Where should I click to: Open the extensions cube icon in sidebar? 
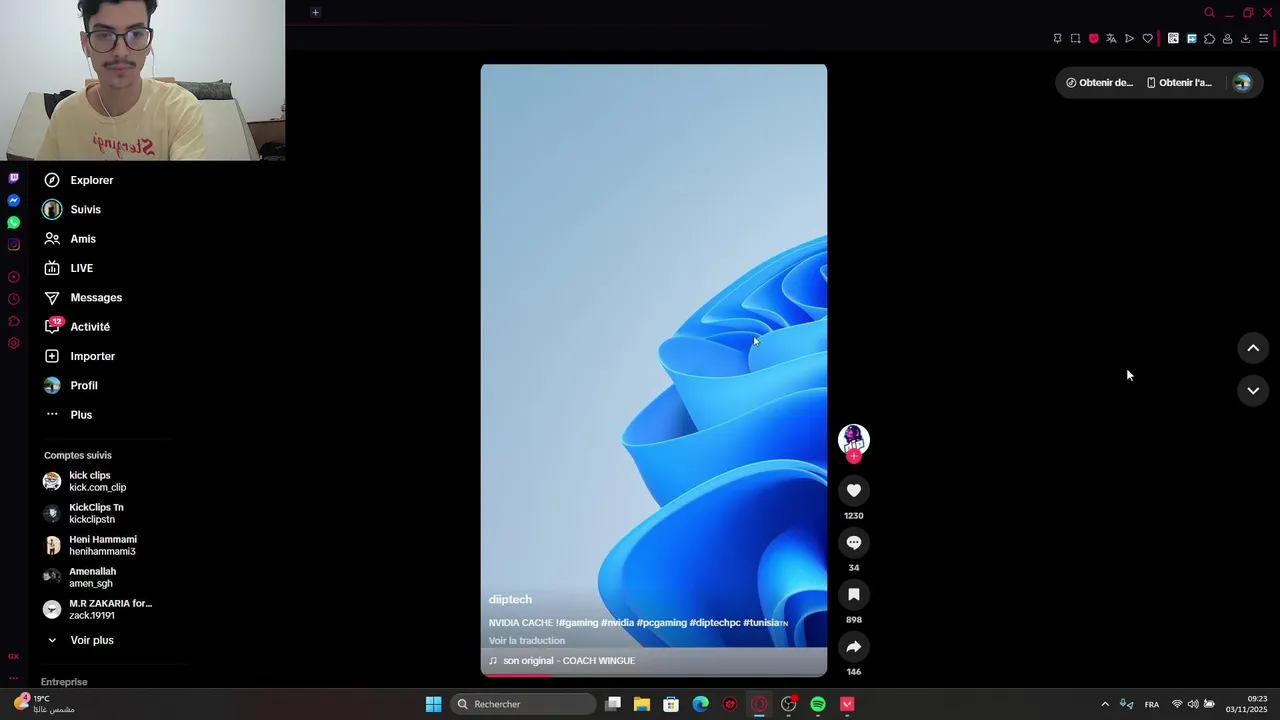13,321
